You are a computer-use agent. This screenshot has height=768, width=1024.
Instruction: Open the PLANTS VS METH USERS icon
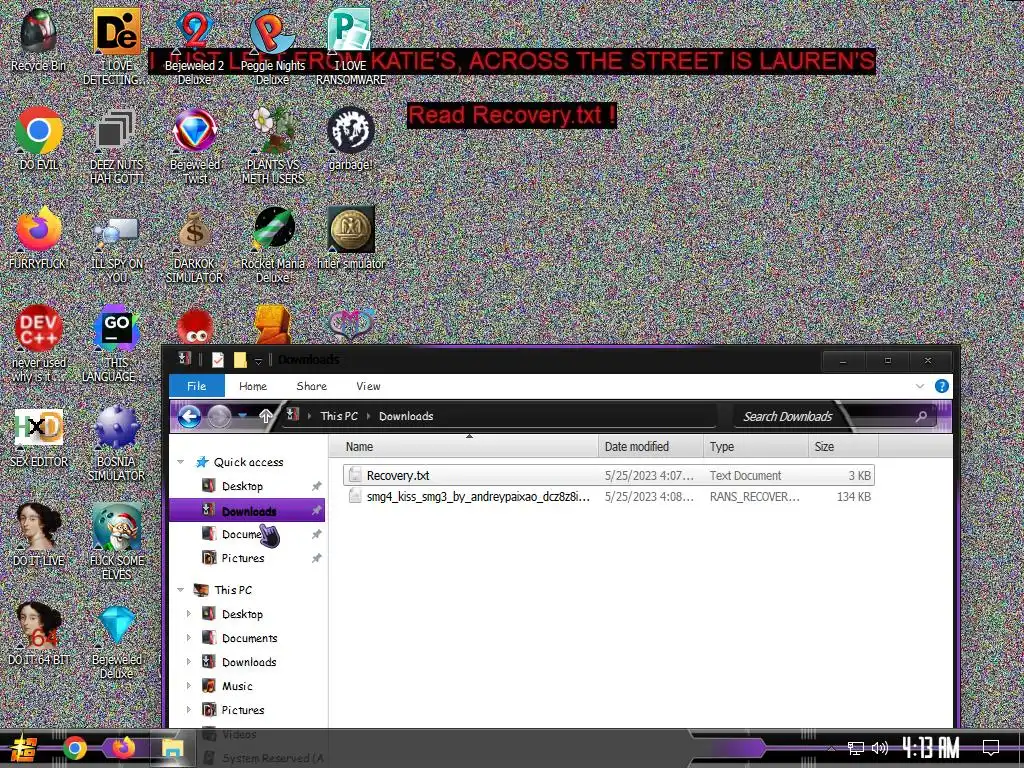point(273,145)
